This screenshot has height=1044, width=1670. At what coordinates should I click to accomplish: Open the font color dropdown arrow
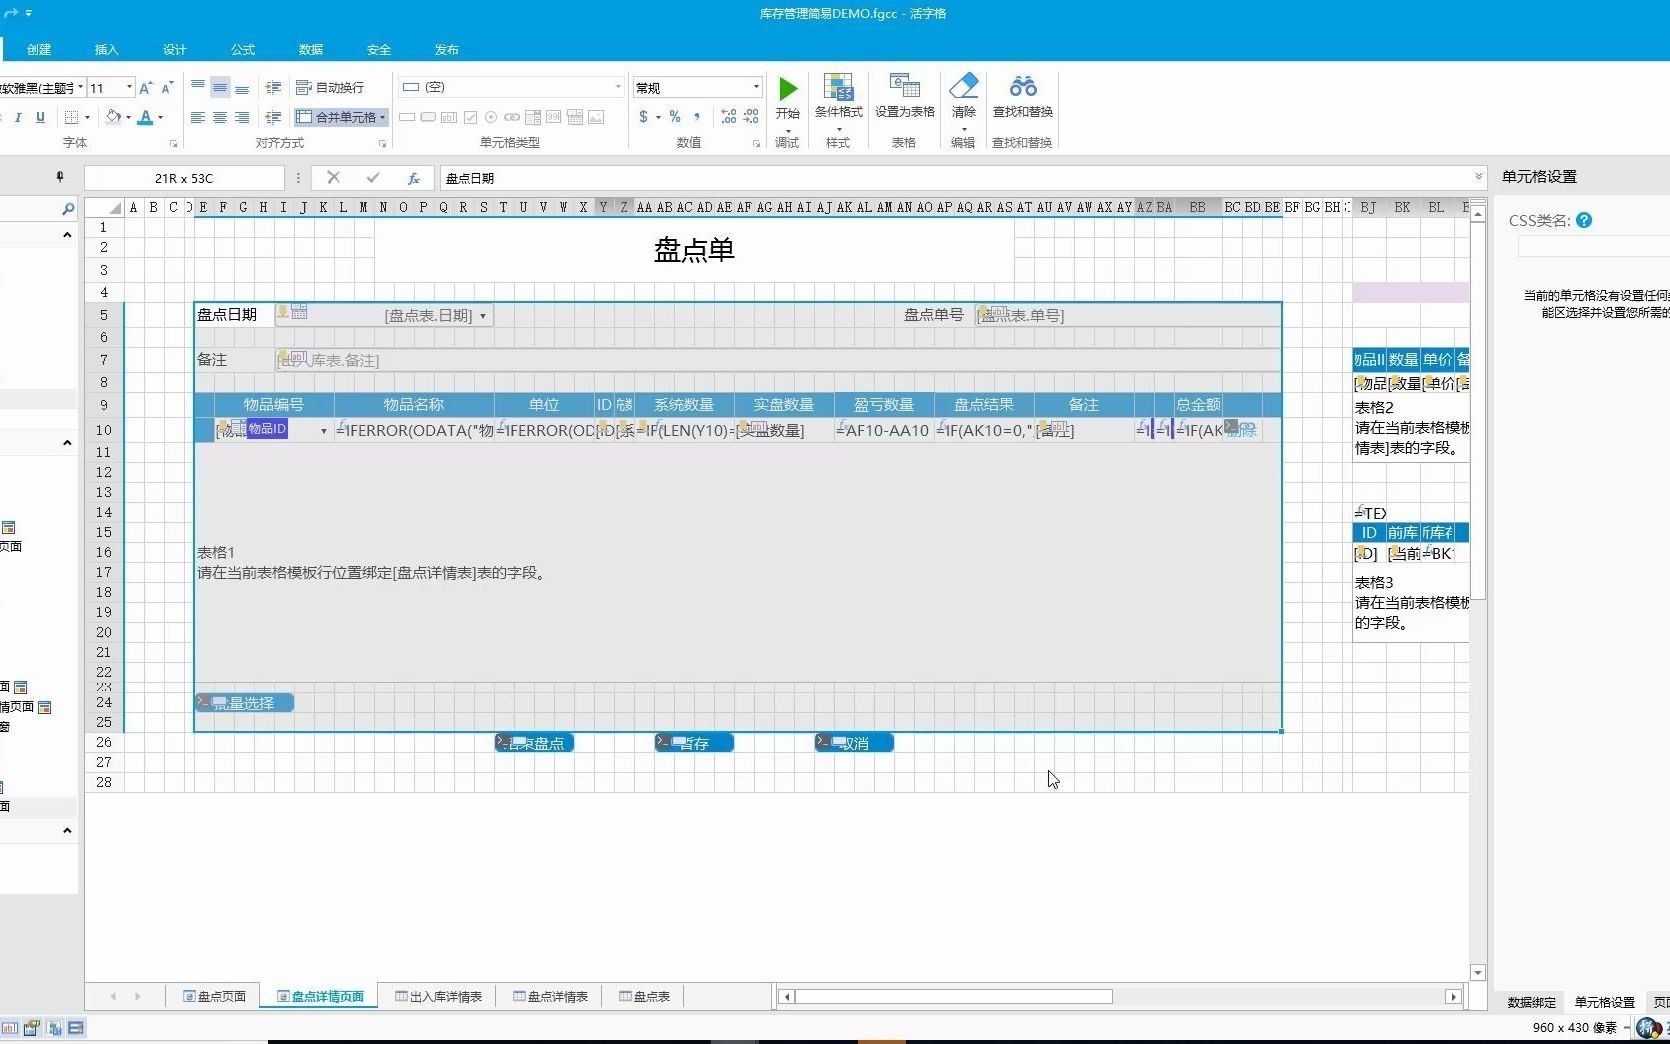click(161, 117)
